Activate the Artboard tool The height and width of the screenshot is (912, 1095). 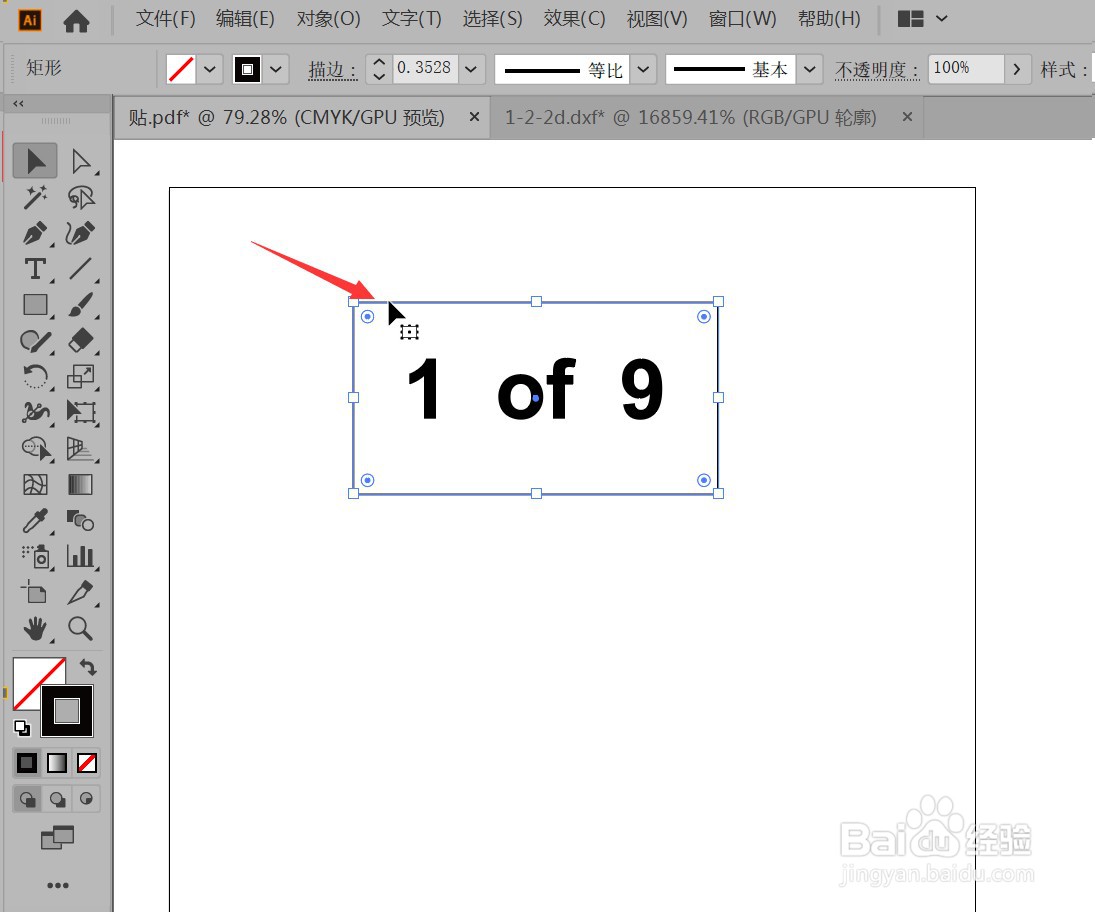coord(35,593)
